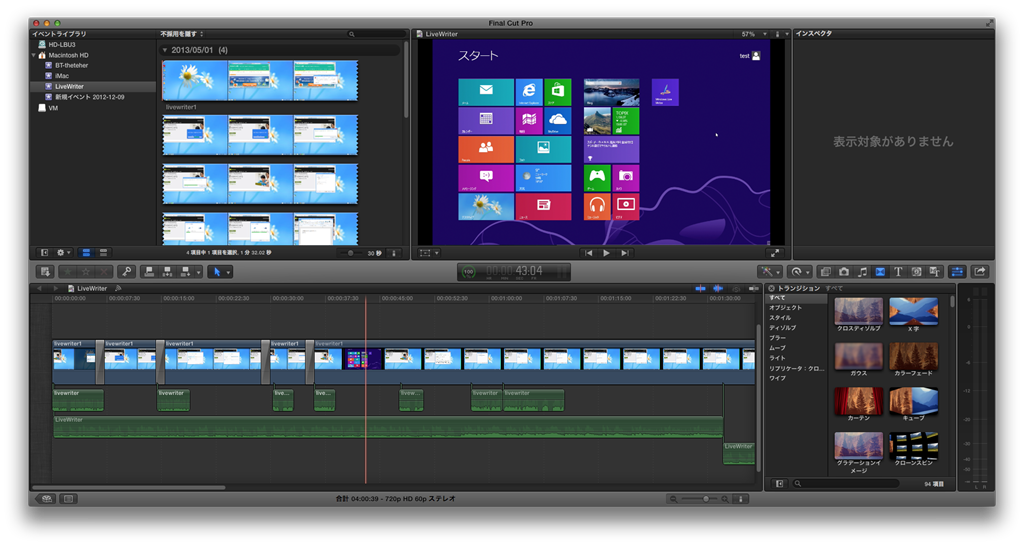Toggle the timeline index button
1024x546 pixels.
[x=68, y=499]
